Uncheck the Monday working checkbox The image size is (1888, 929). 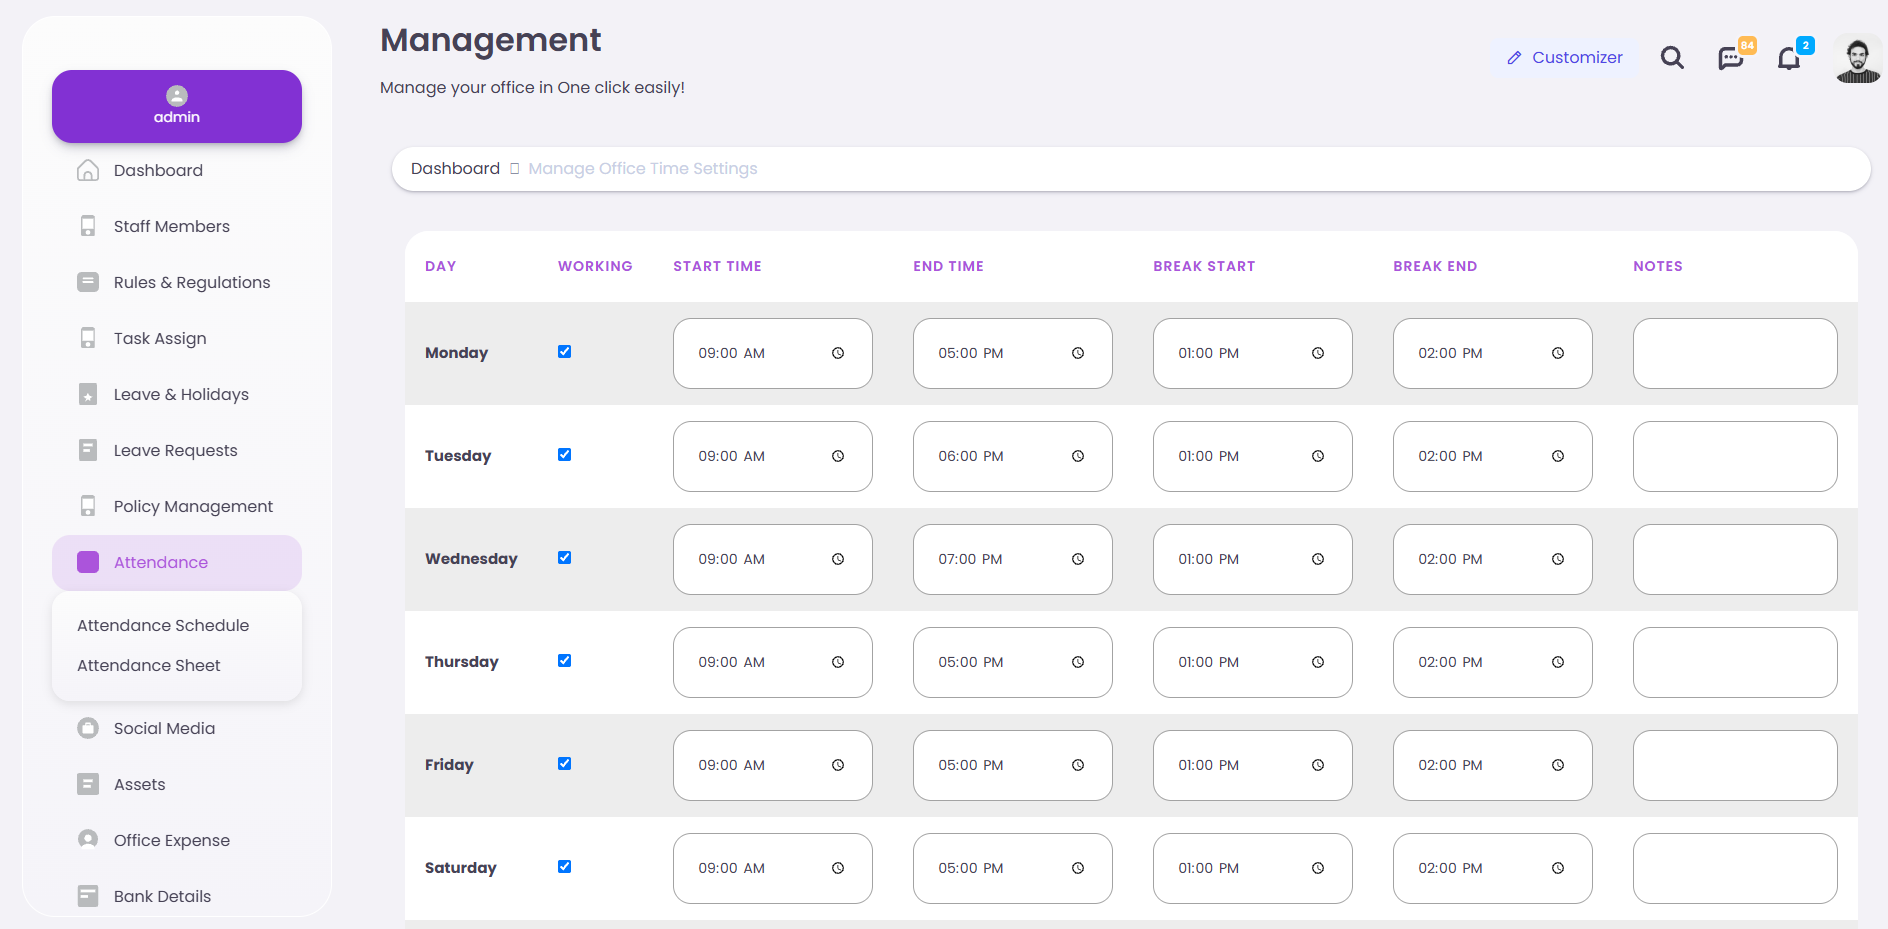(x=565, y=352)
